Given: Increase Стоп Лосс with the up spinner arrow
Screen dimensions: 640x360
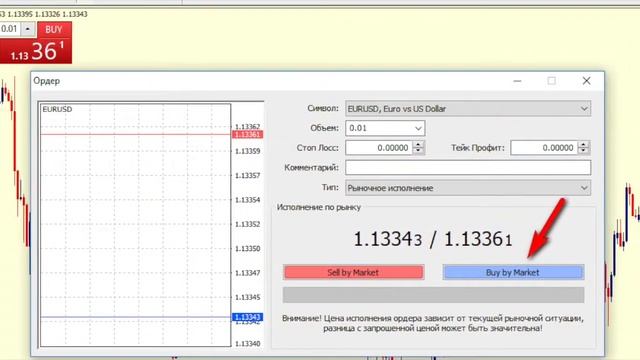Looking at the screenshot, I should pyautogui.click(x=418, y=144).
